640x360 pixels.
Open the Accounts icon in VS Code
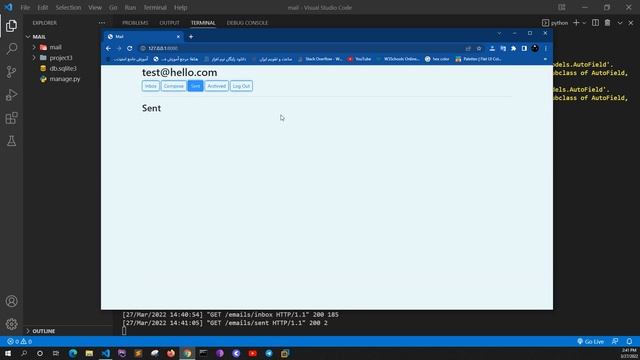pyautogui.click(x=11, y=301)
